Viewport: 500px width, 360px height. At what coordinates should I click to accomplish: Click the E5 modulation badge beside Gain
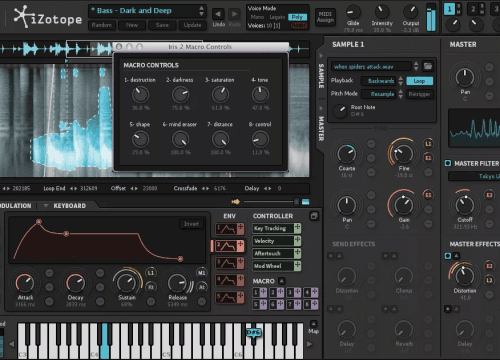(428, 195)
